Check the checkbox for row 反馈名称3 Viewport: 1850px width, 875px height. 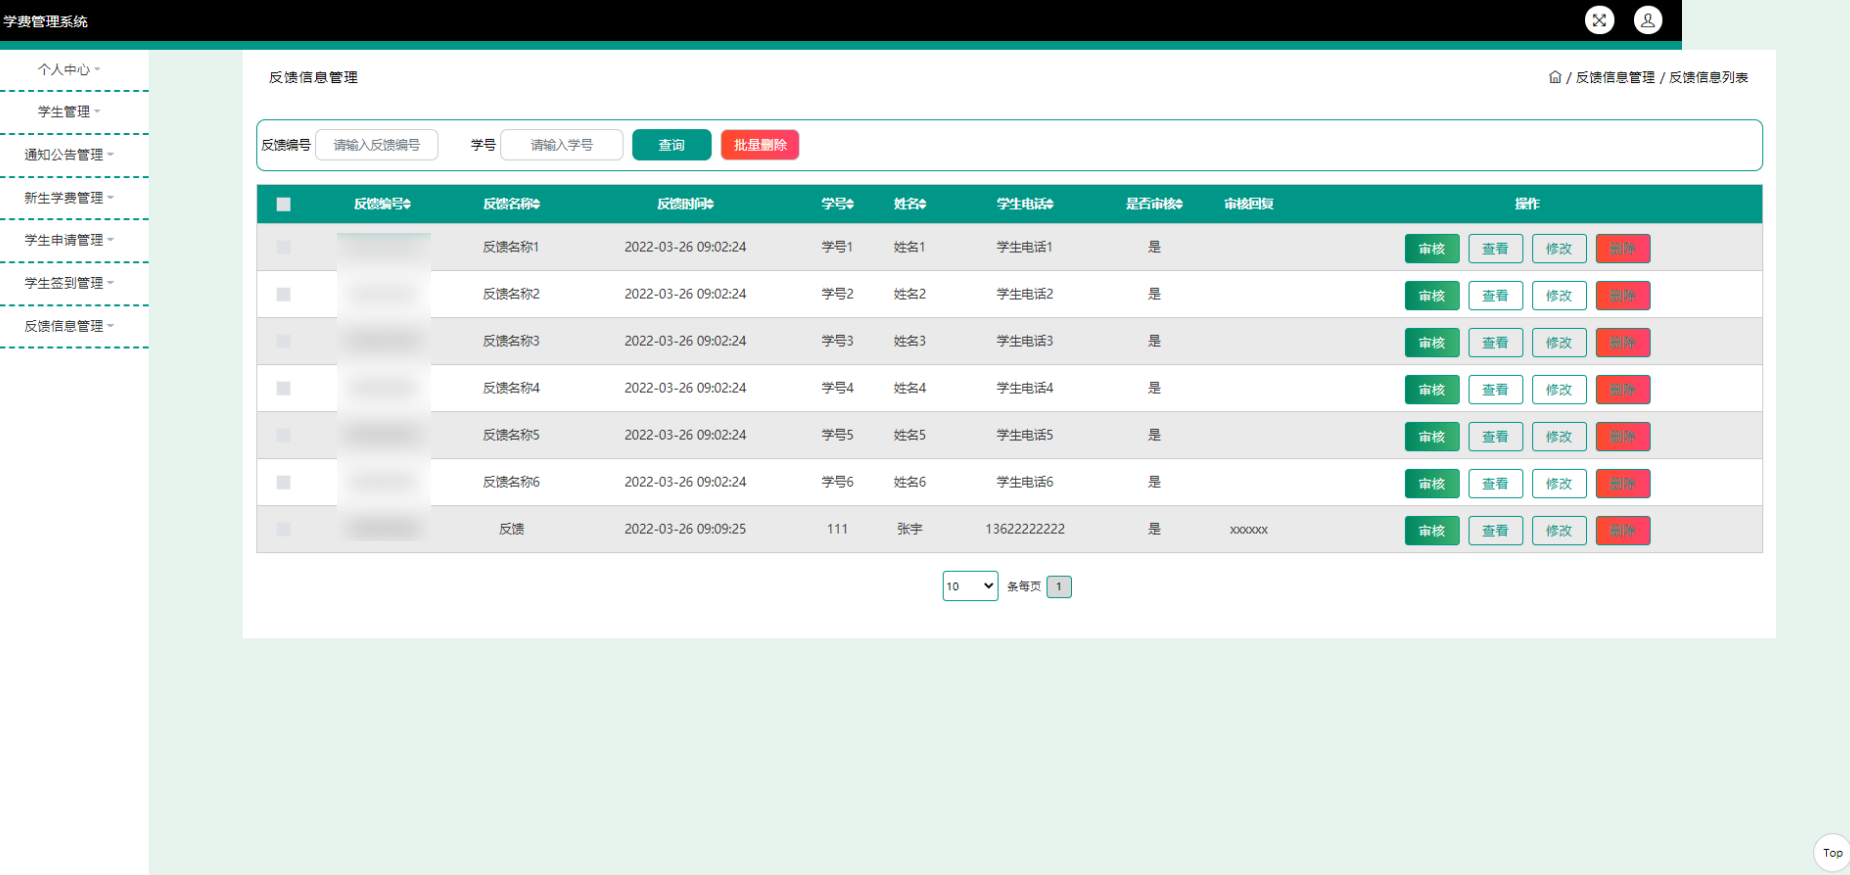point(284,341)
